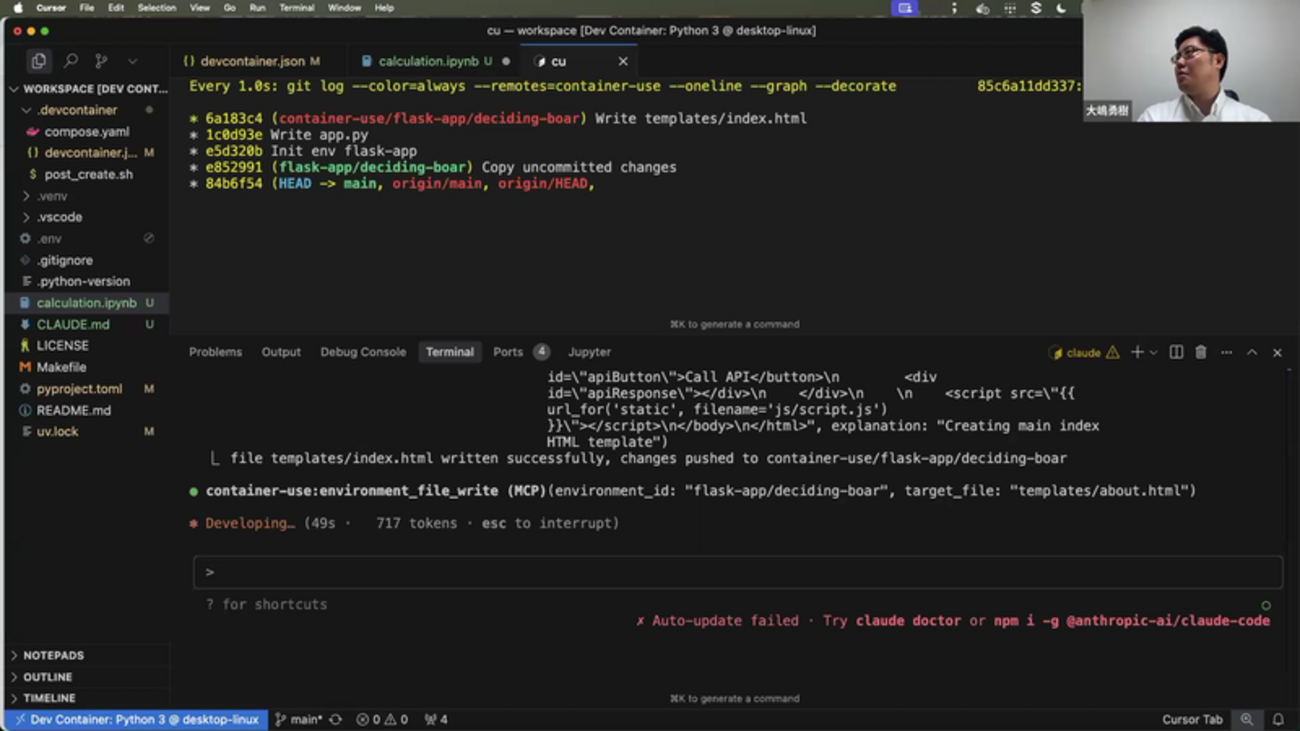Image resolution: width=1300 pixels, height=731 pixels.
Task: Switch to the Output panel tab
Action: [281, 352]
